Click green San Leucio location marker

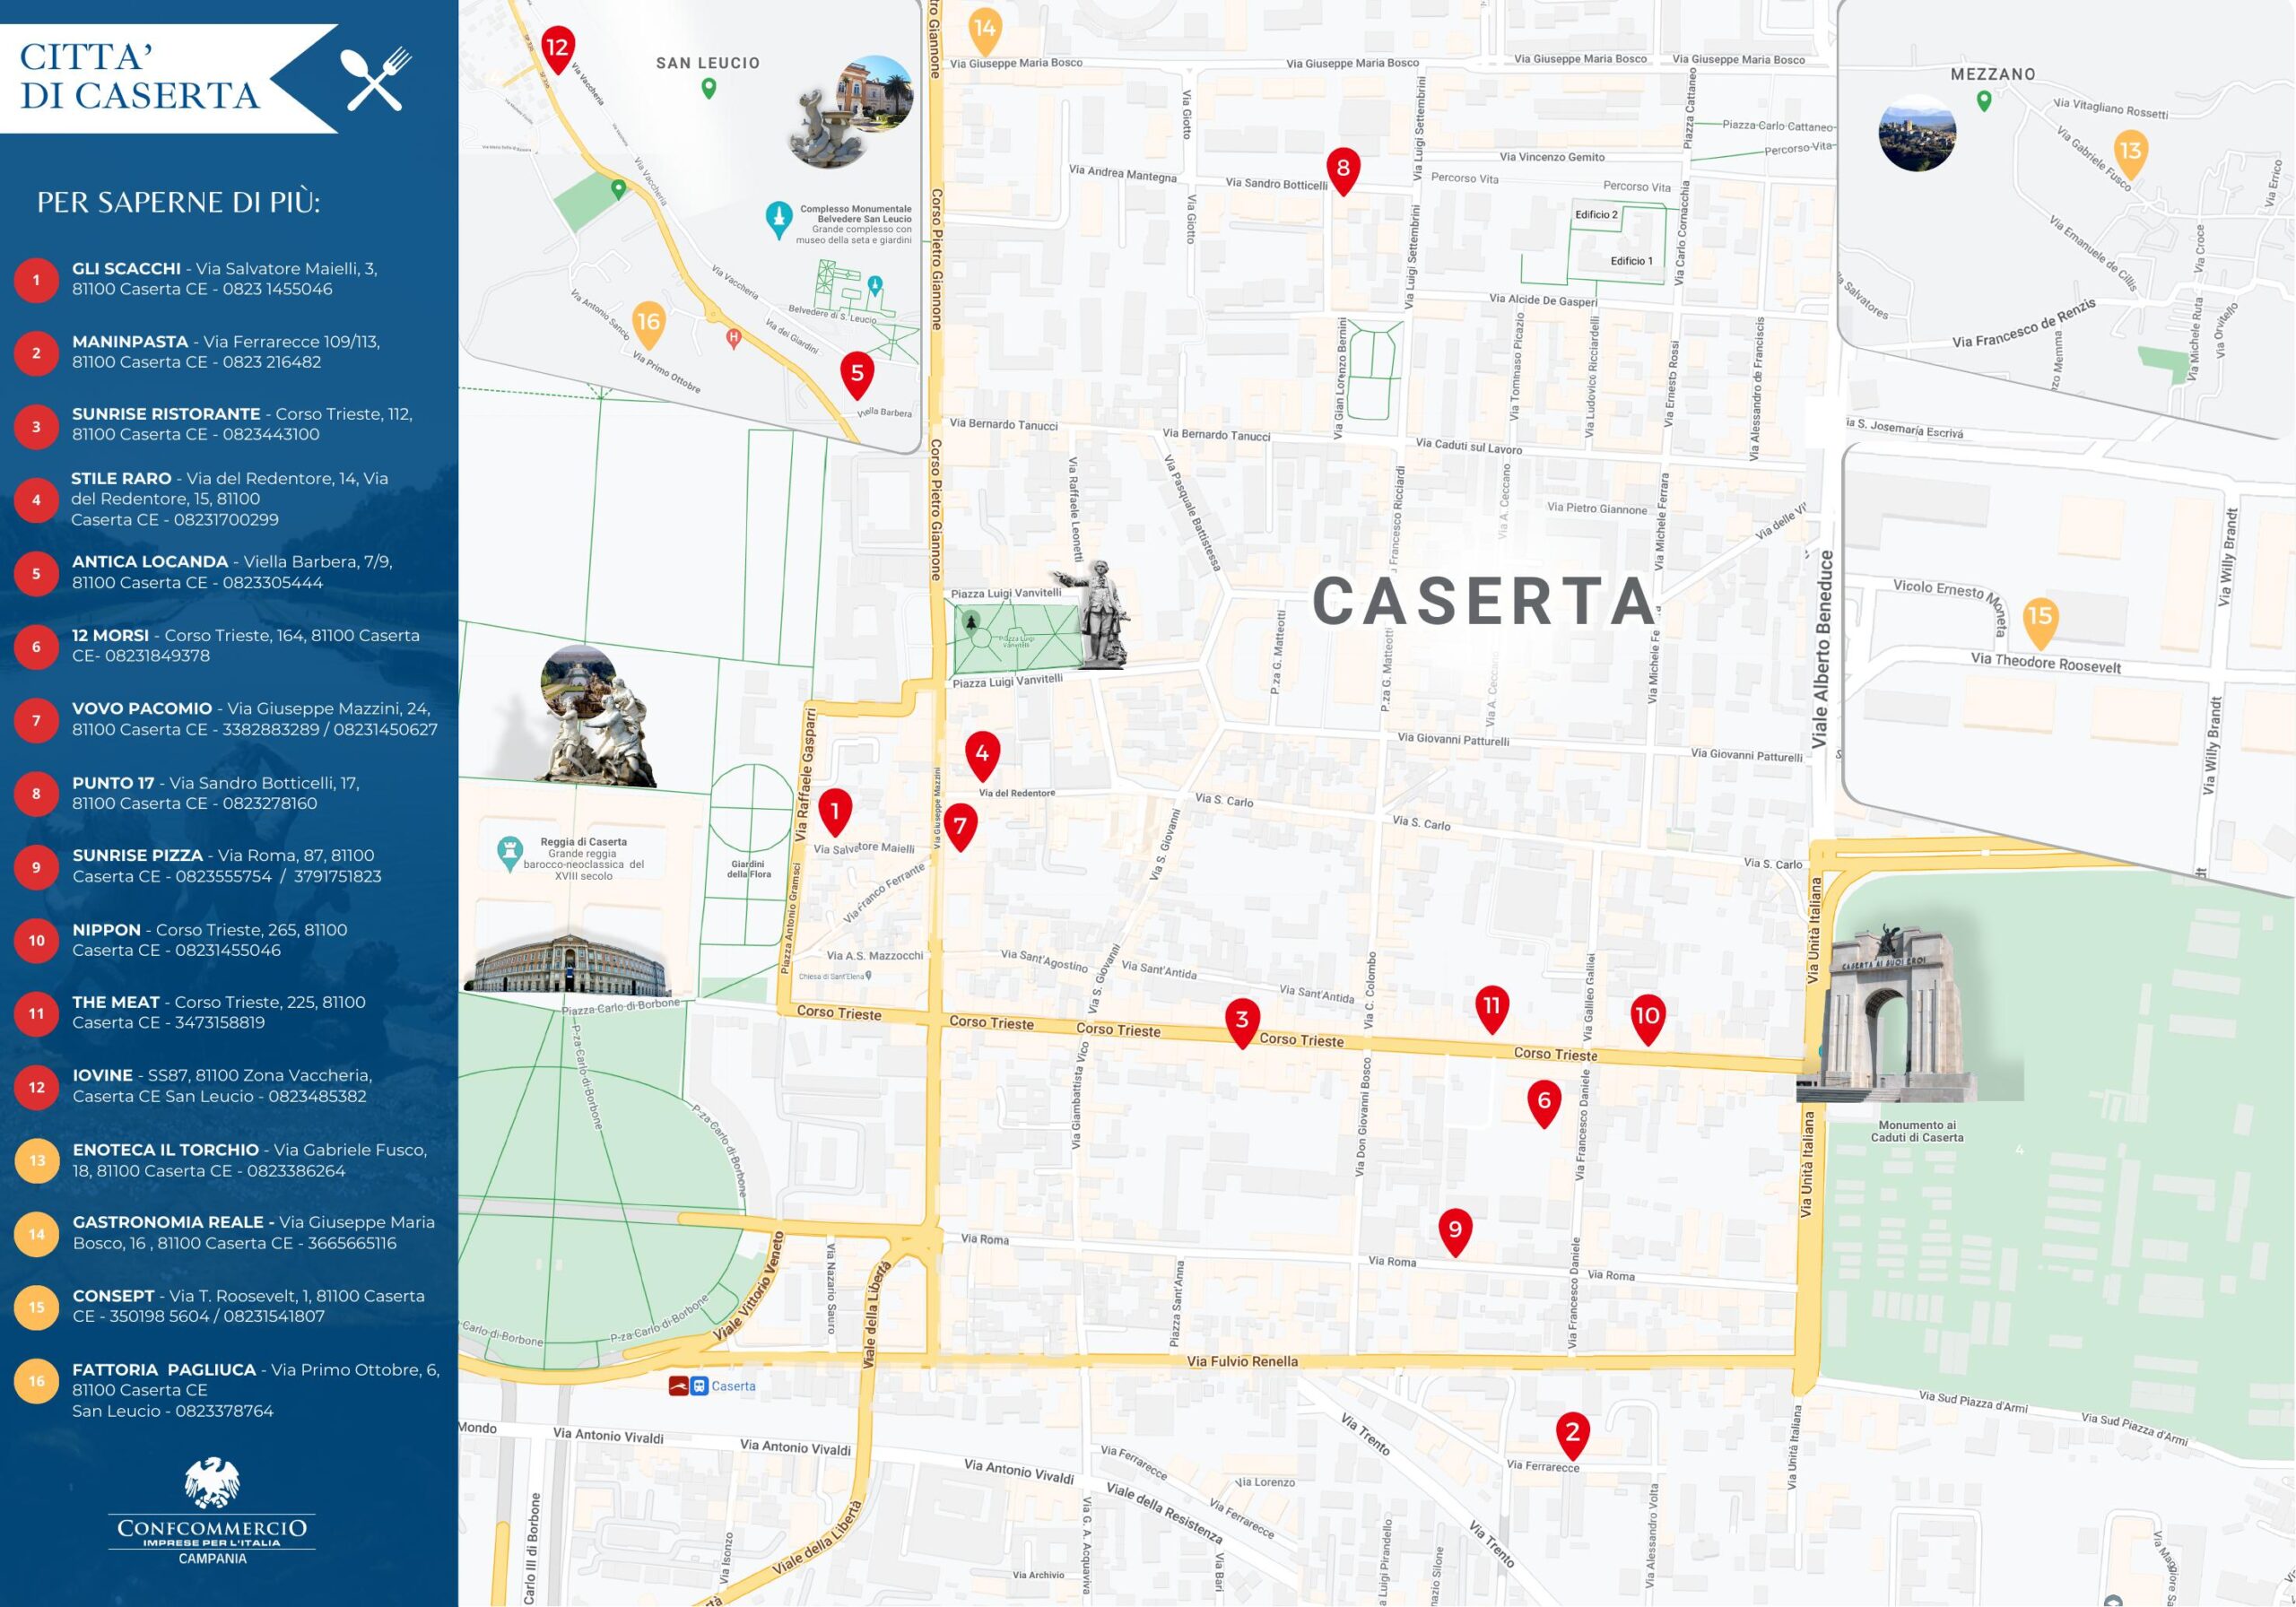coord(708,88)
